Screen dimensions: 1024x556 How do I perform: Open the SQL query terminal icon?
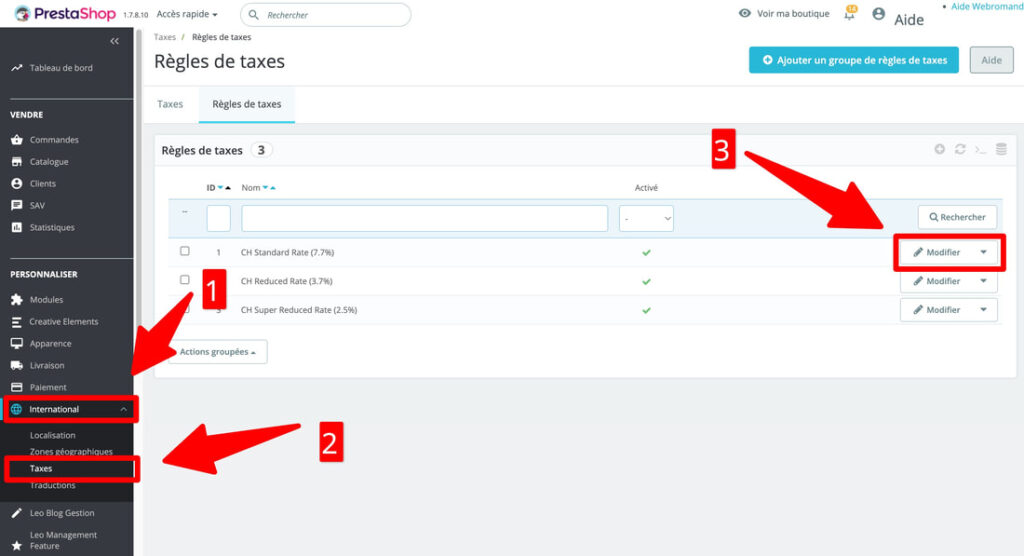980,150
